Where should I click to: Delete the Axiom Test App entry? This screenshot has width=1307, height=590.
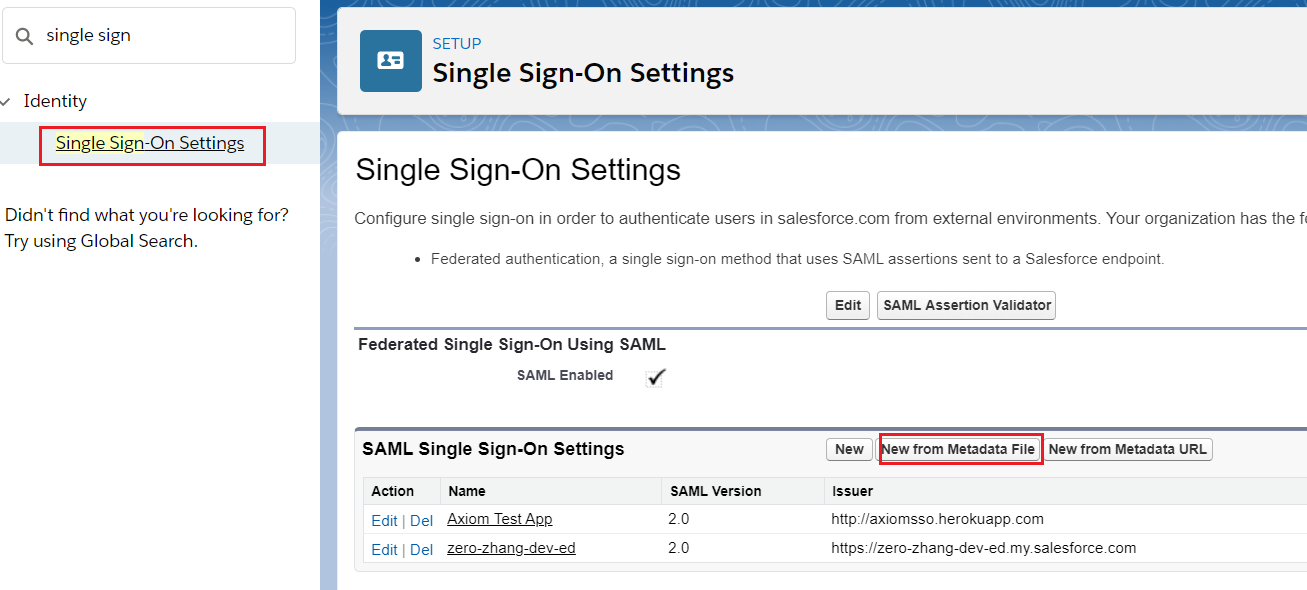(421, 520)
